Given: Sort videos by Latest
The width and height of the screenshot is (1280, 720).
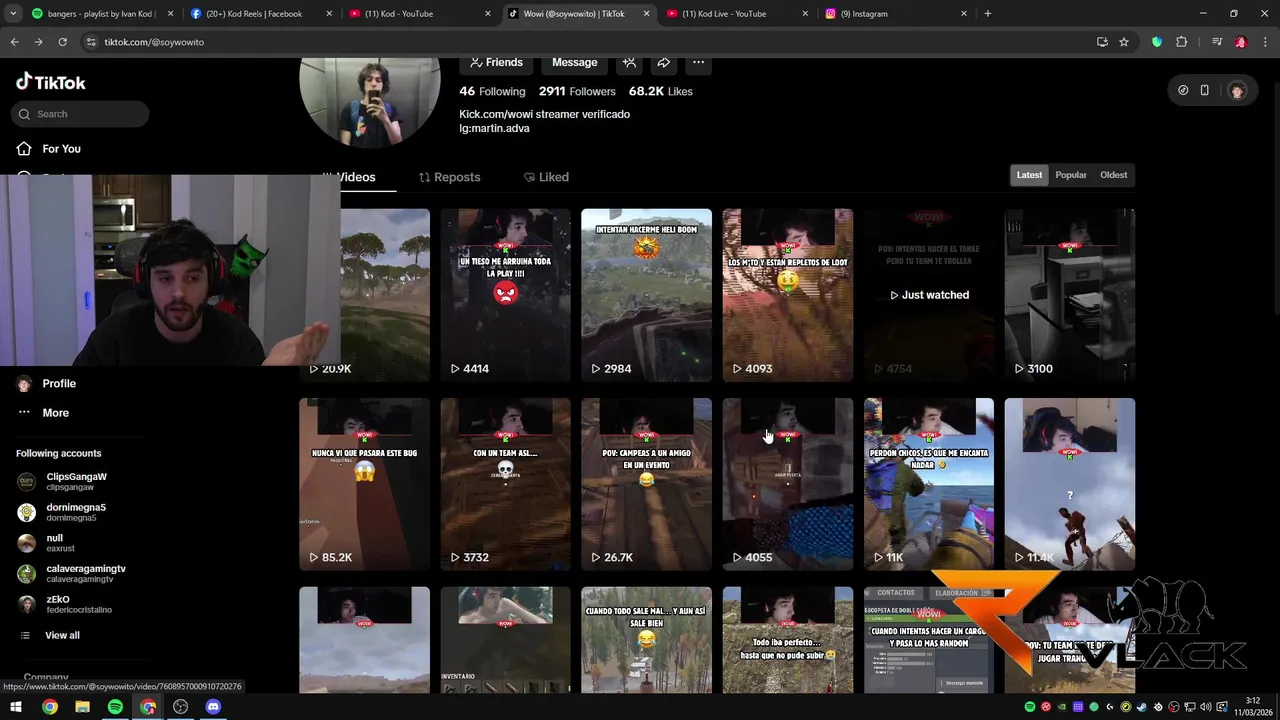Looking at the screenshot, I should (x=1029, y=175).
